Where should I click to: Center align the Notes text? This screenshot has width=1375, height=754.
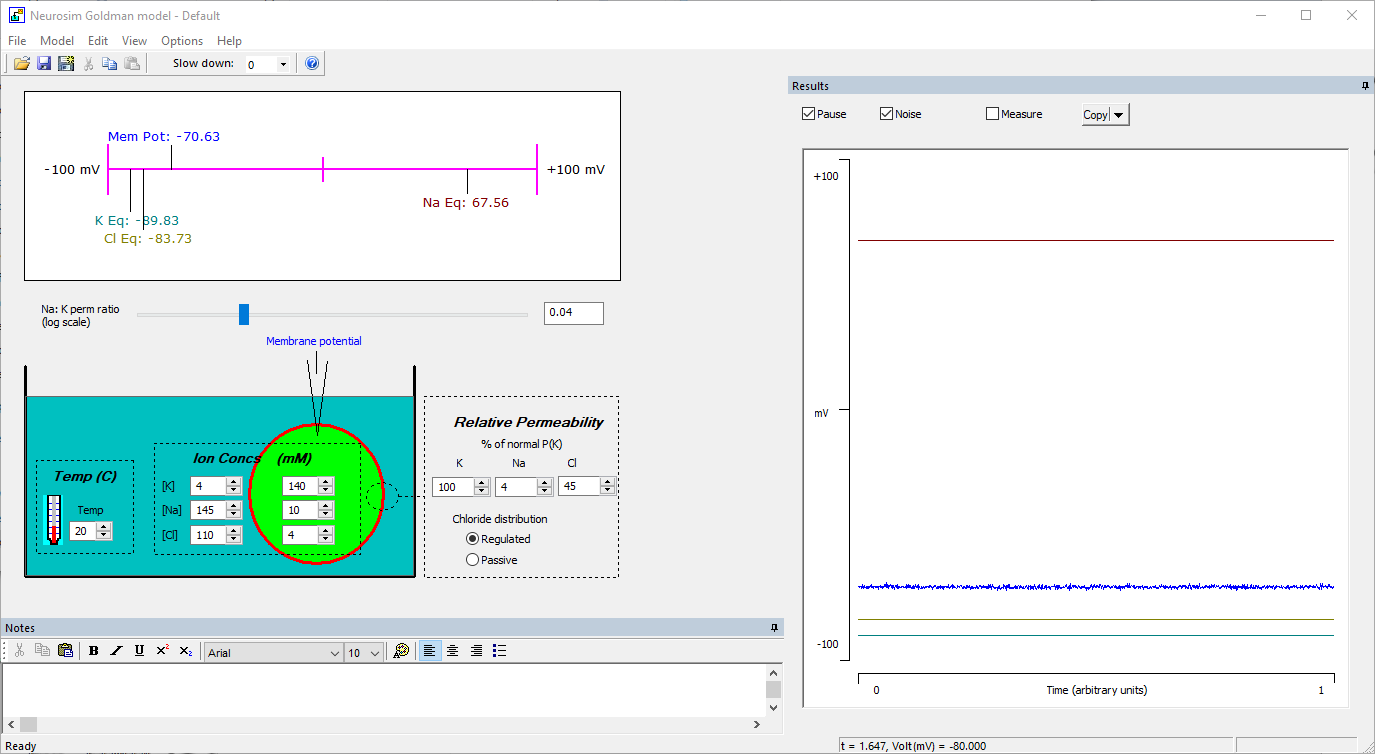tap(453, 651)
